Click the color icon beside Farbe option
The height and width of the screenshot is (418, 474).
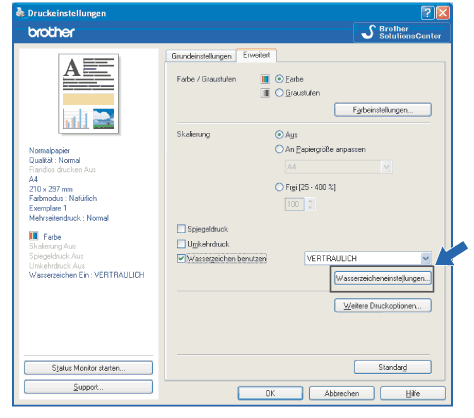click(x=265, y=79)
